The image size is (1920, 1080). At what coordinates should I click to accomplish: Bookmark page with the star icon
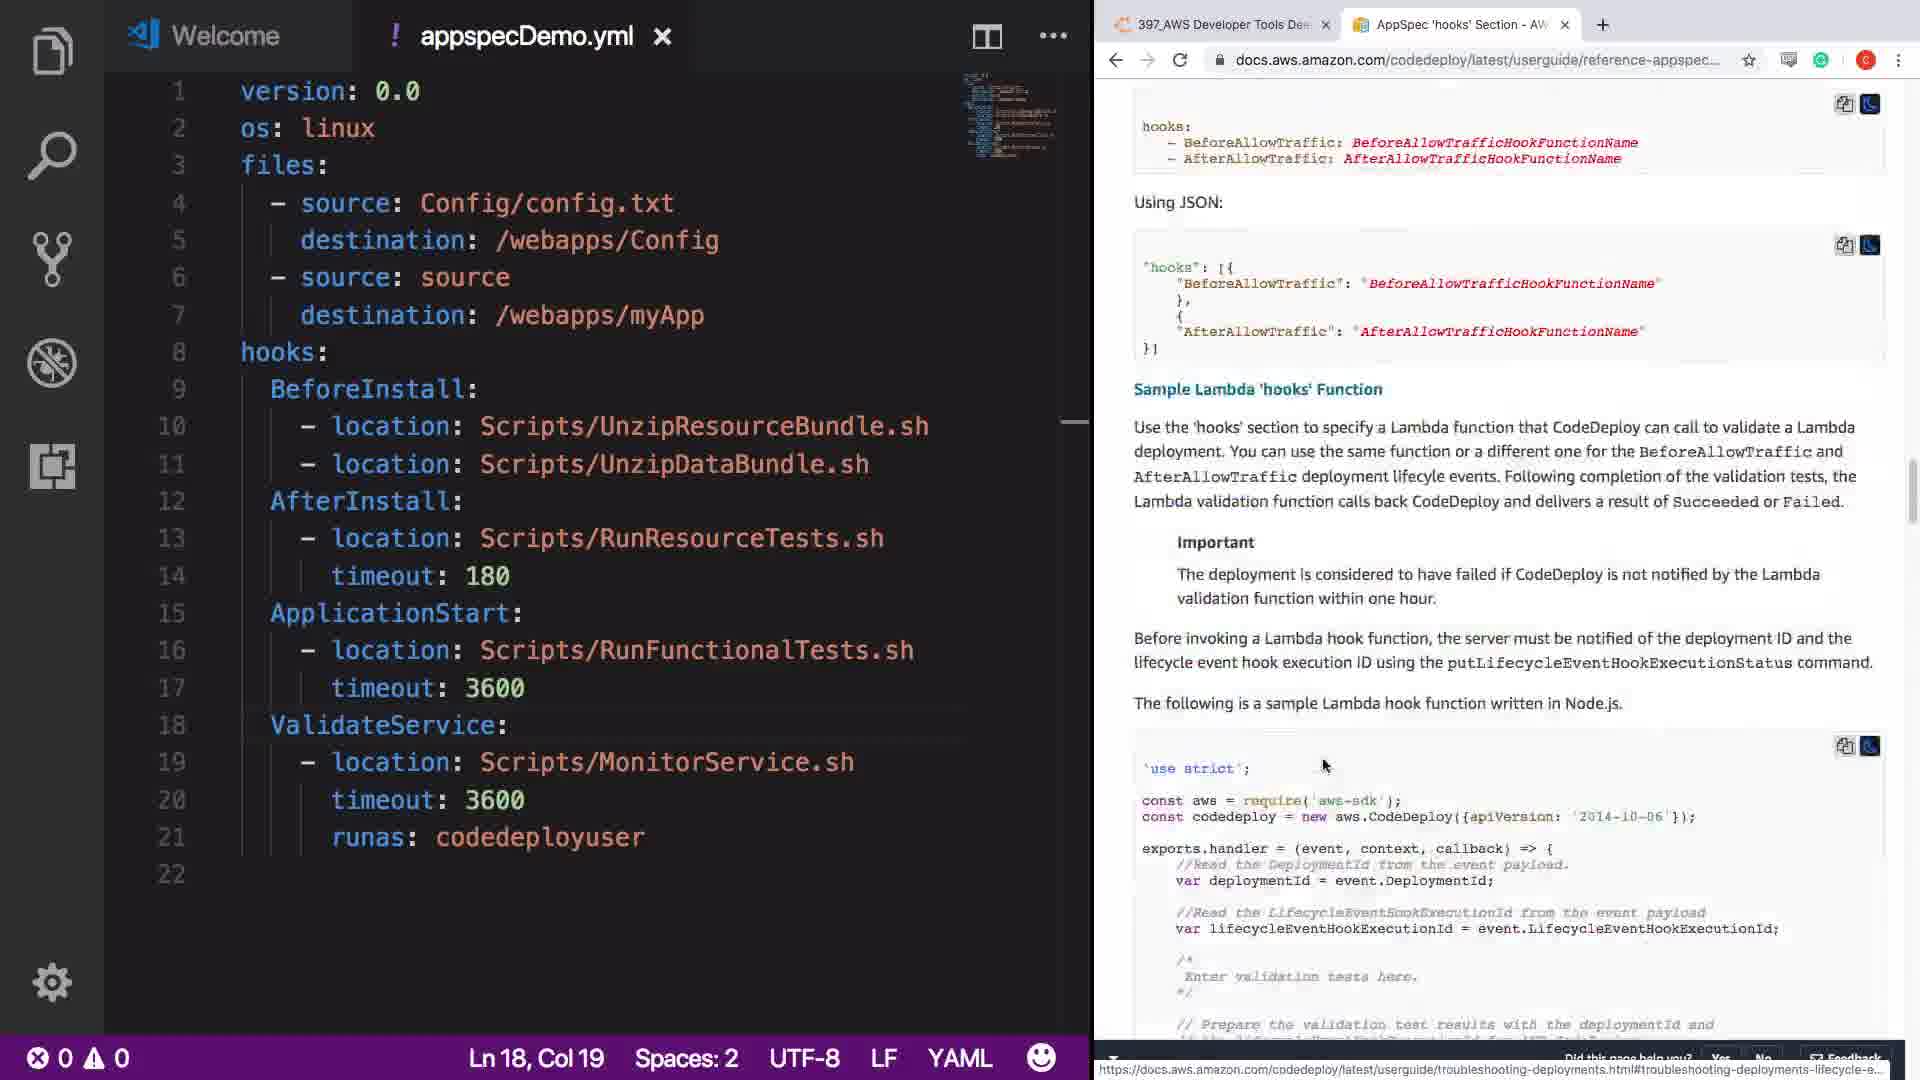[1748, 60]
